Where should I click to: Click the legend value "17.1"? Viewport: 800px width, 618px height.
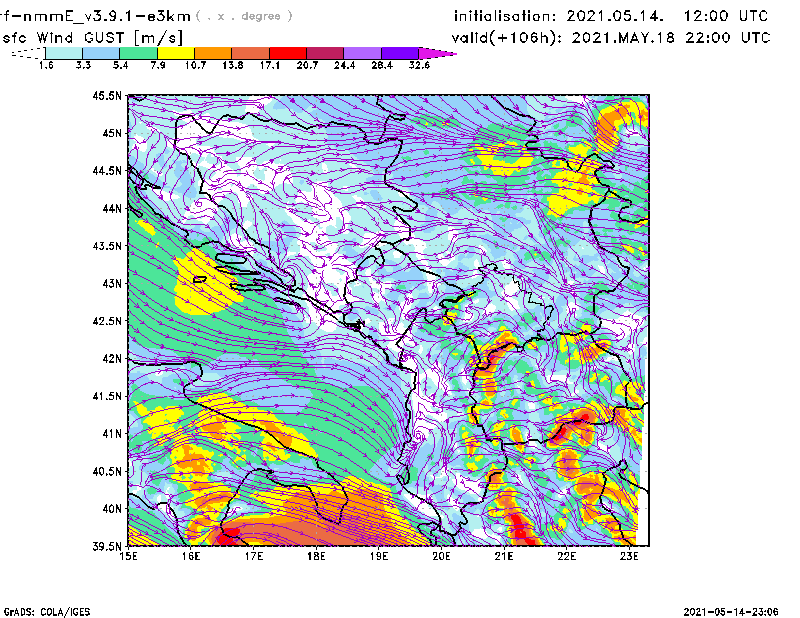270,65
